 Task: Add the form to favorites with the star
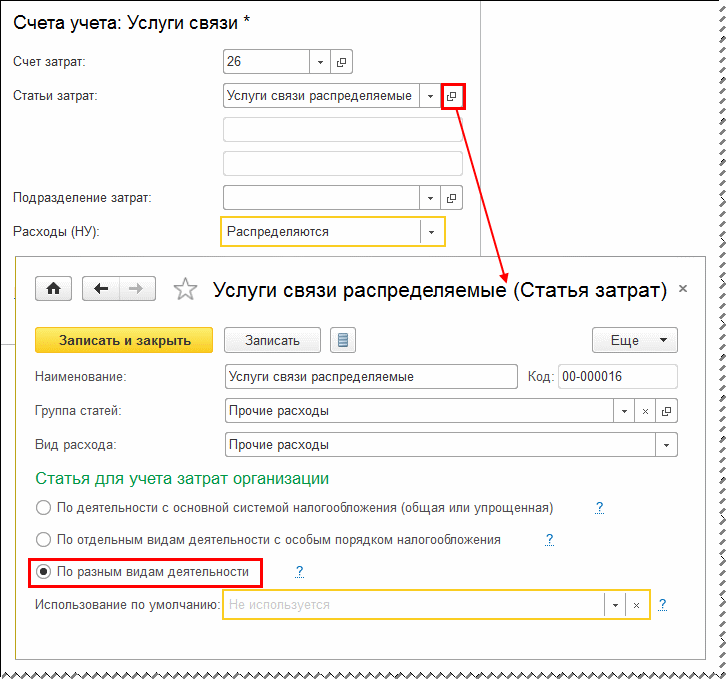click(185, 289)
